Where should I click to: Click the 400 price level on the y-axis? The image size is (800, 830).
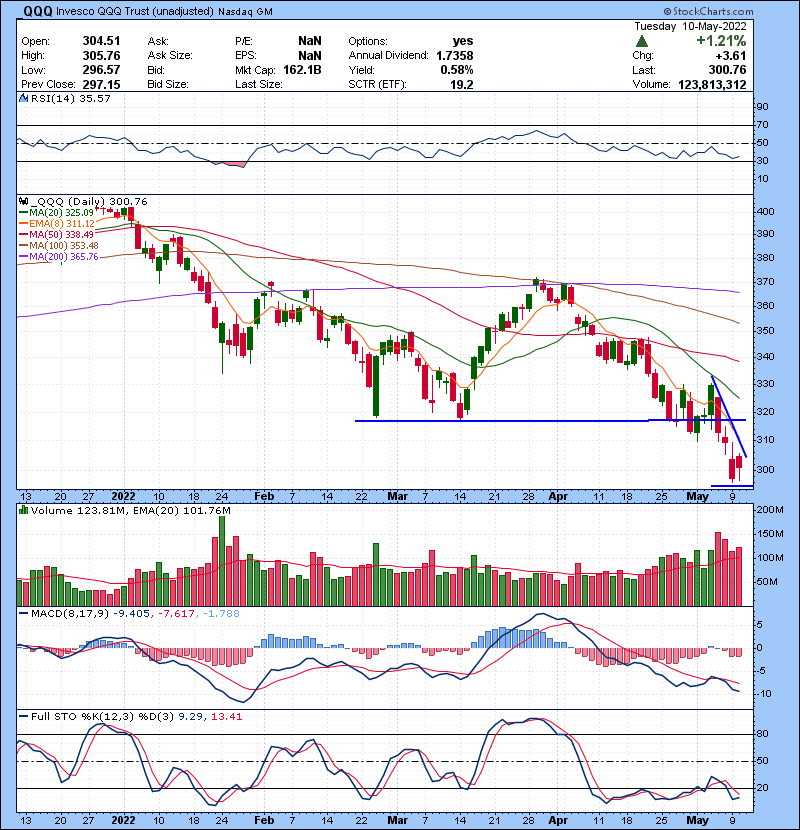click(x=766, y=212)
